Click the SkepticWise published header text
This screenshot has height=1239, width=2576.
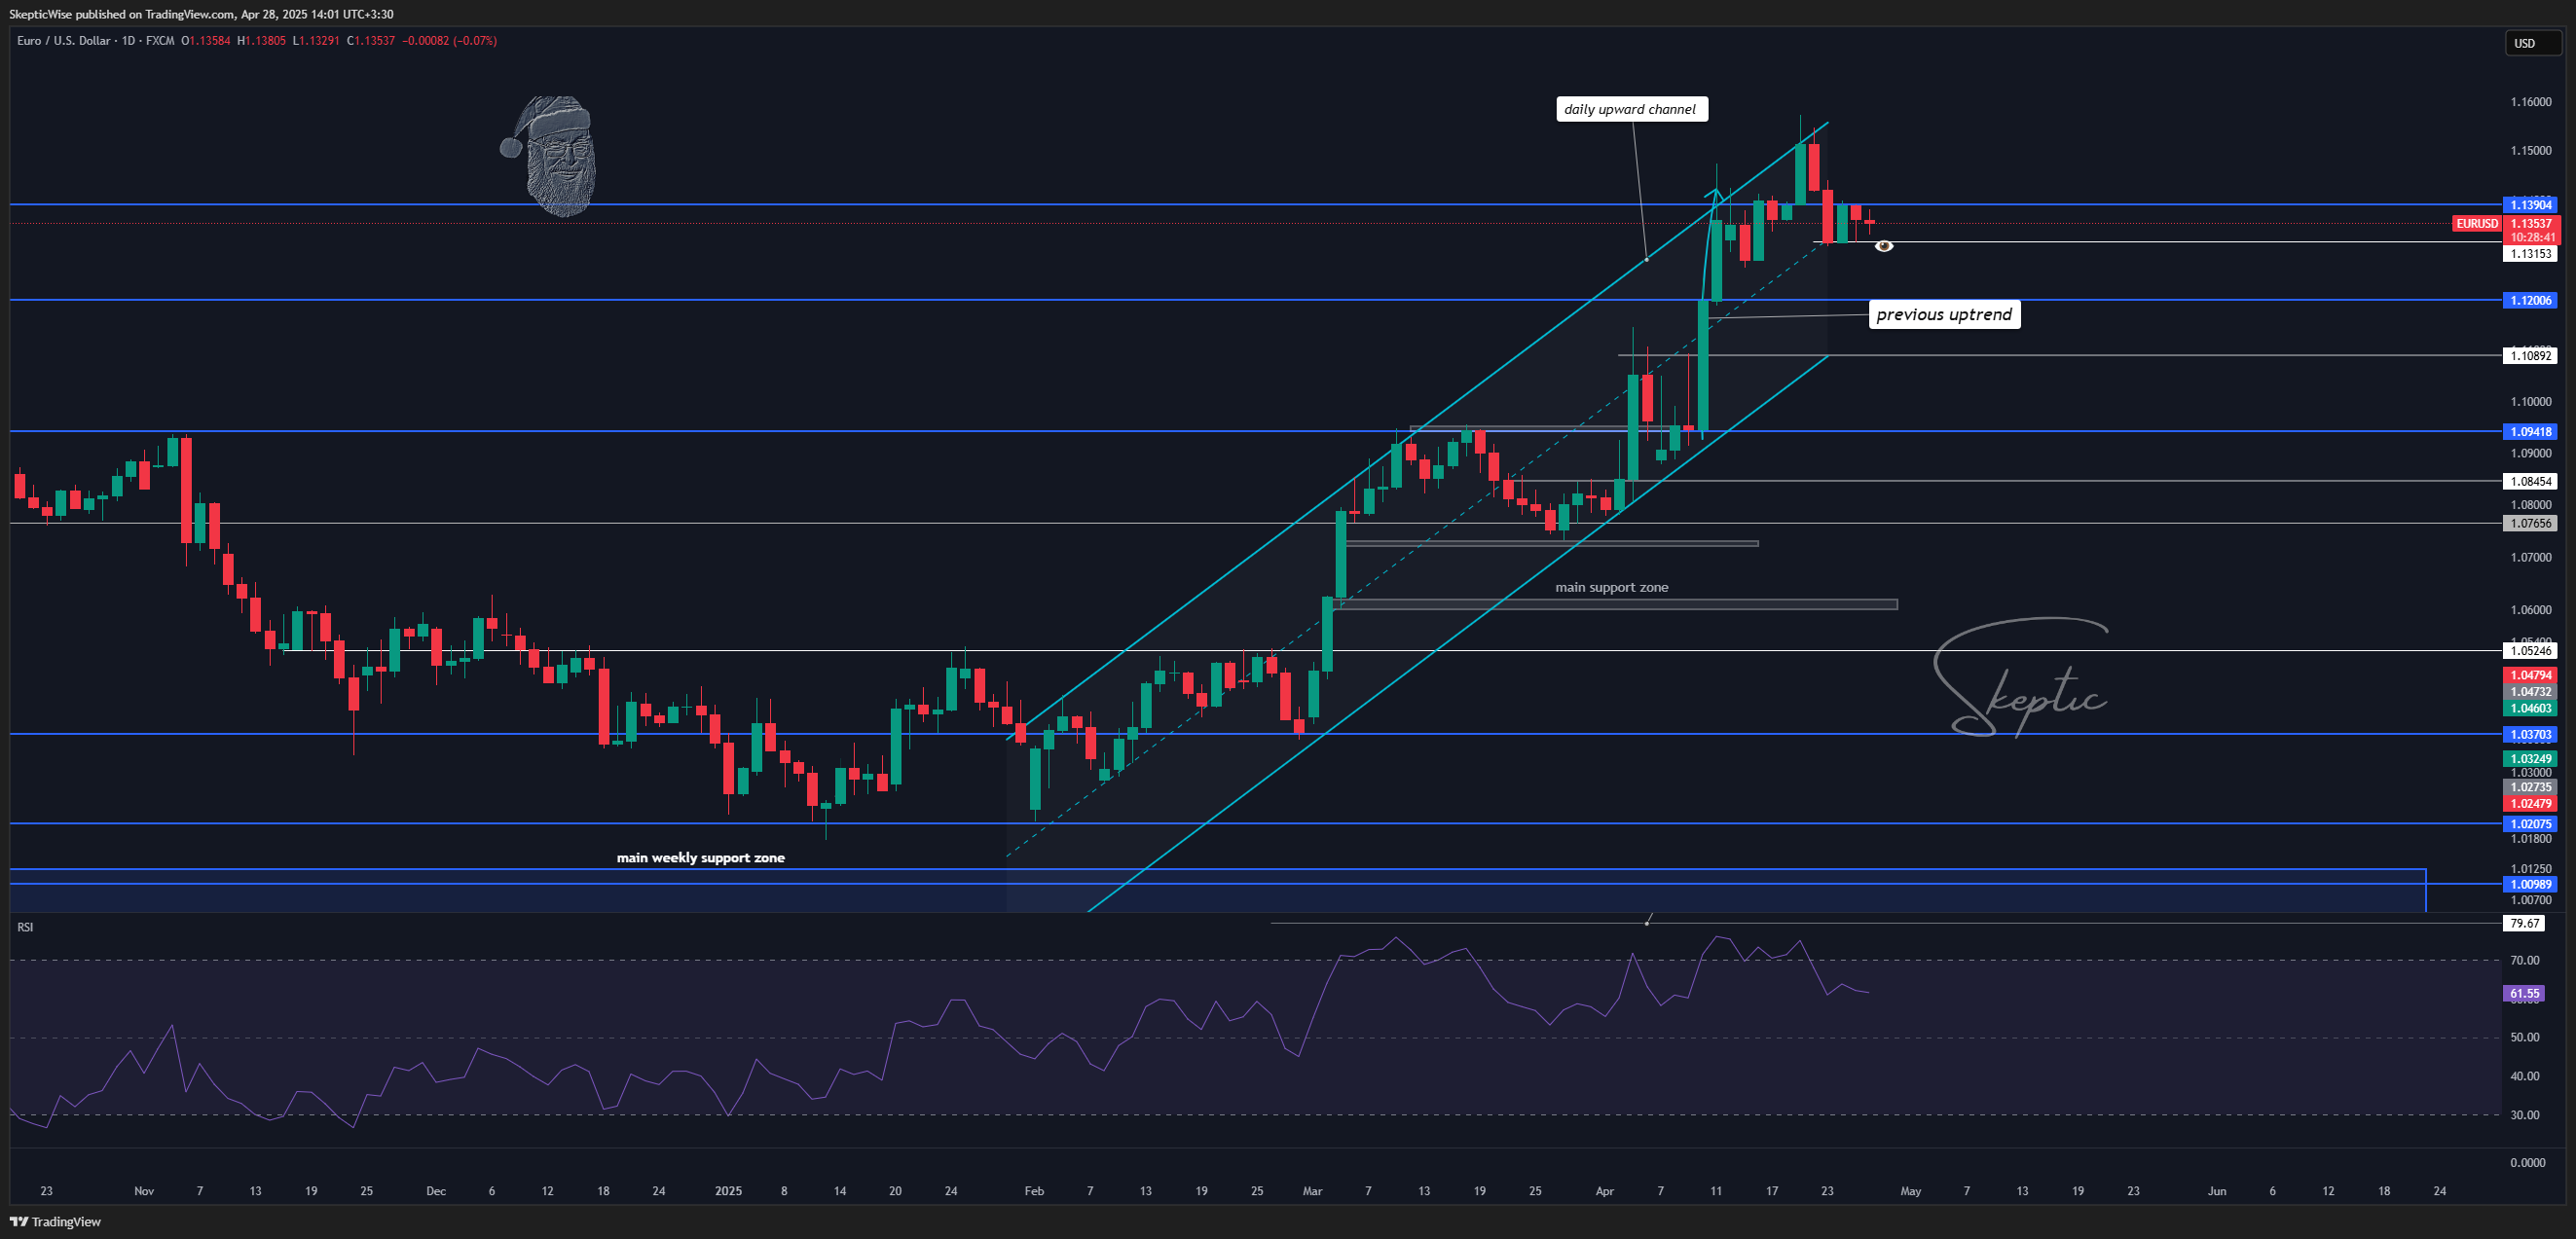pyautogui.click(x=201, y=14)
